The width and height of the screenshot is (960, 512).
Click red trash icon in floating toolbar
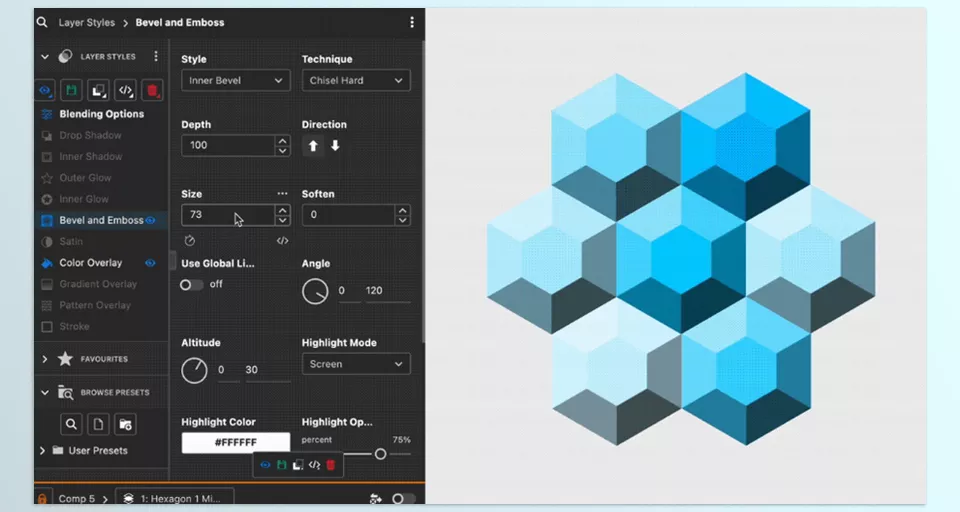(x=331, y=465)
